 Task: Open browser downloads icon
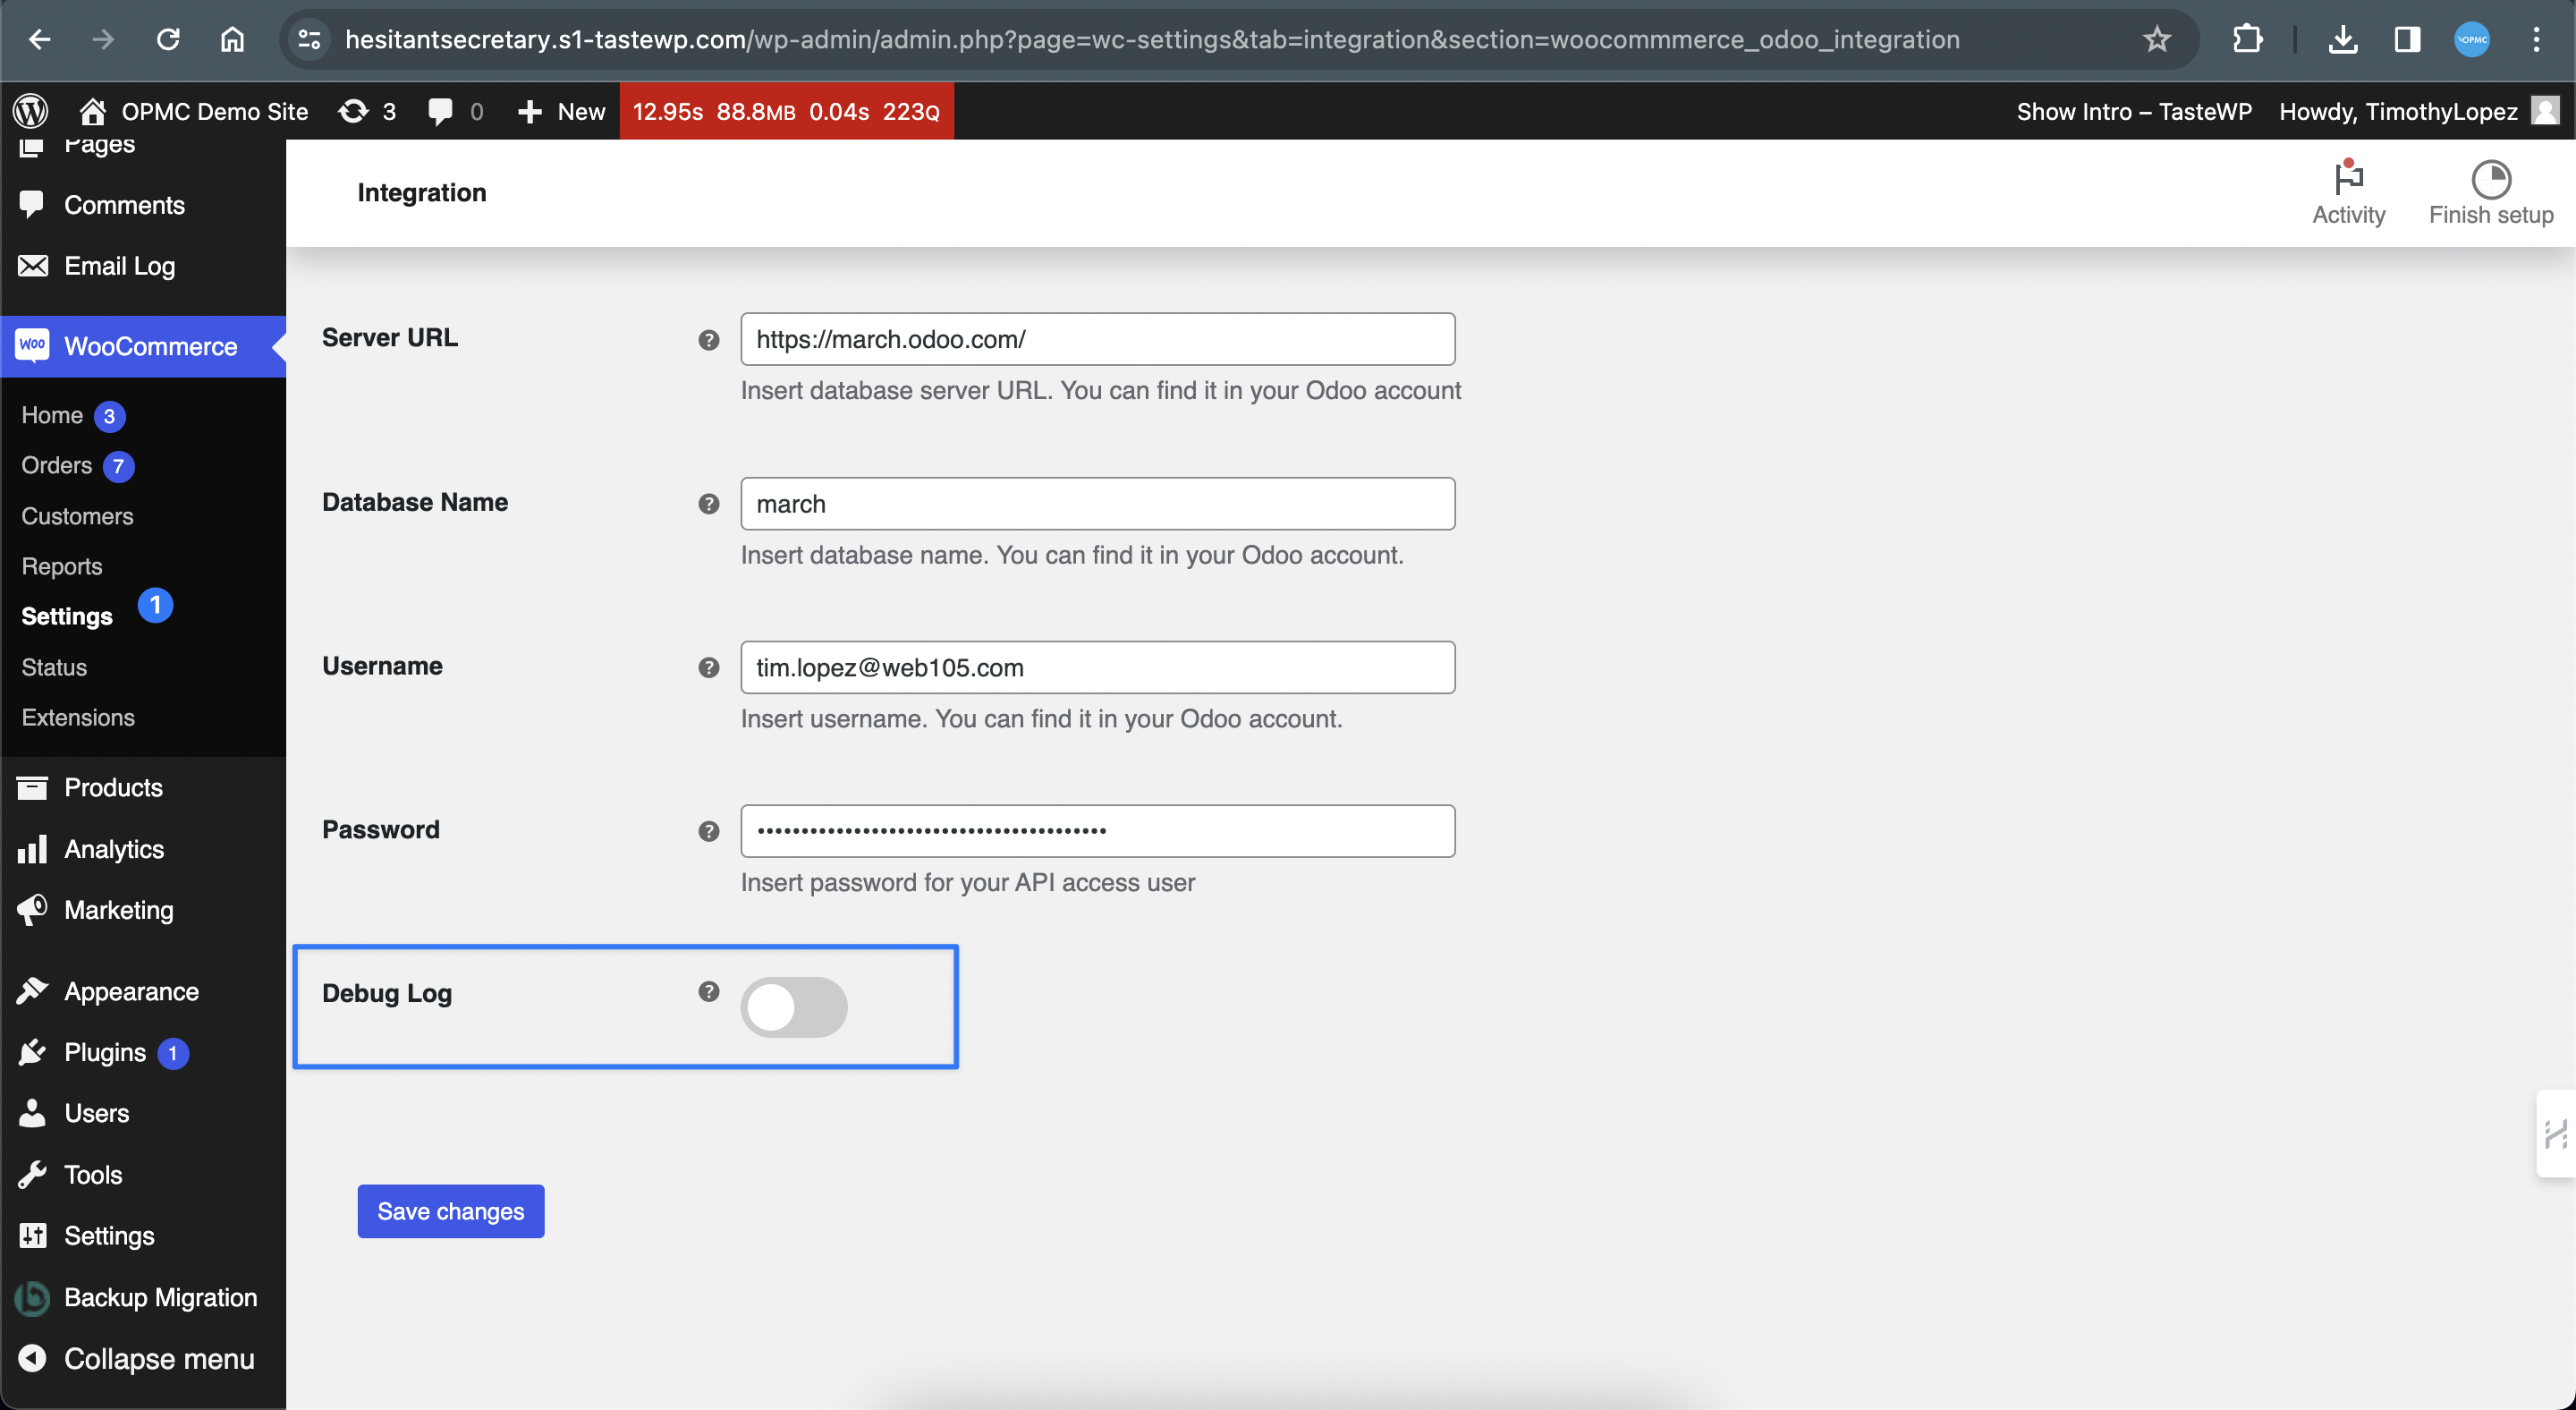[x=2343, y=39]
